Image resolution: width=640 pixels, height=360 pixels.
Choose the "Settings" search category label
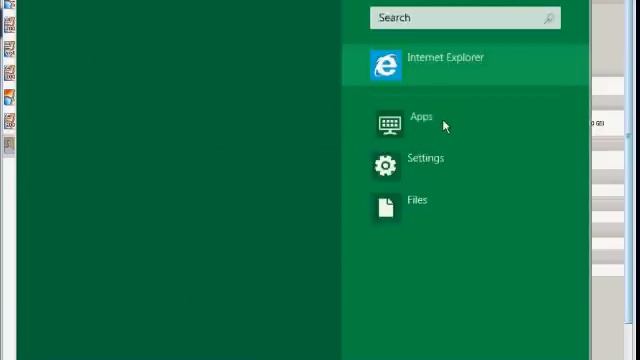pos(426,158)
